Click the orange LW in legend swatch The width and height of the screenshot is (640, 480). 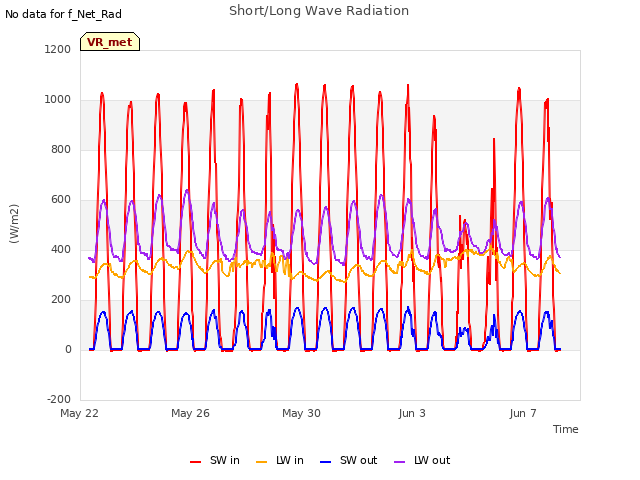pos(261,462)
